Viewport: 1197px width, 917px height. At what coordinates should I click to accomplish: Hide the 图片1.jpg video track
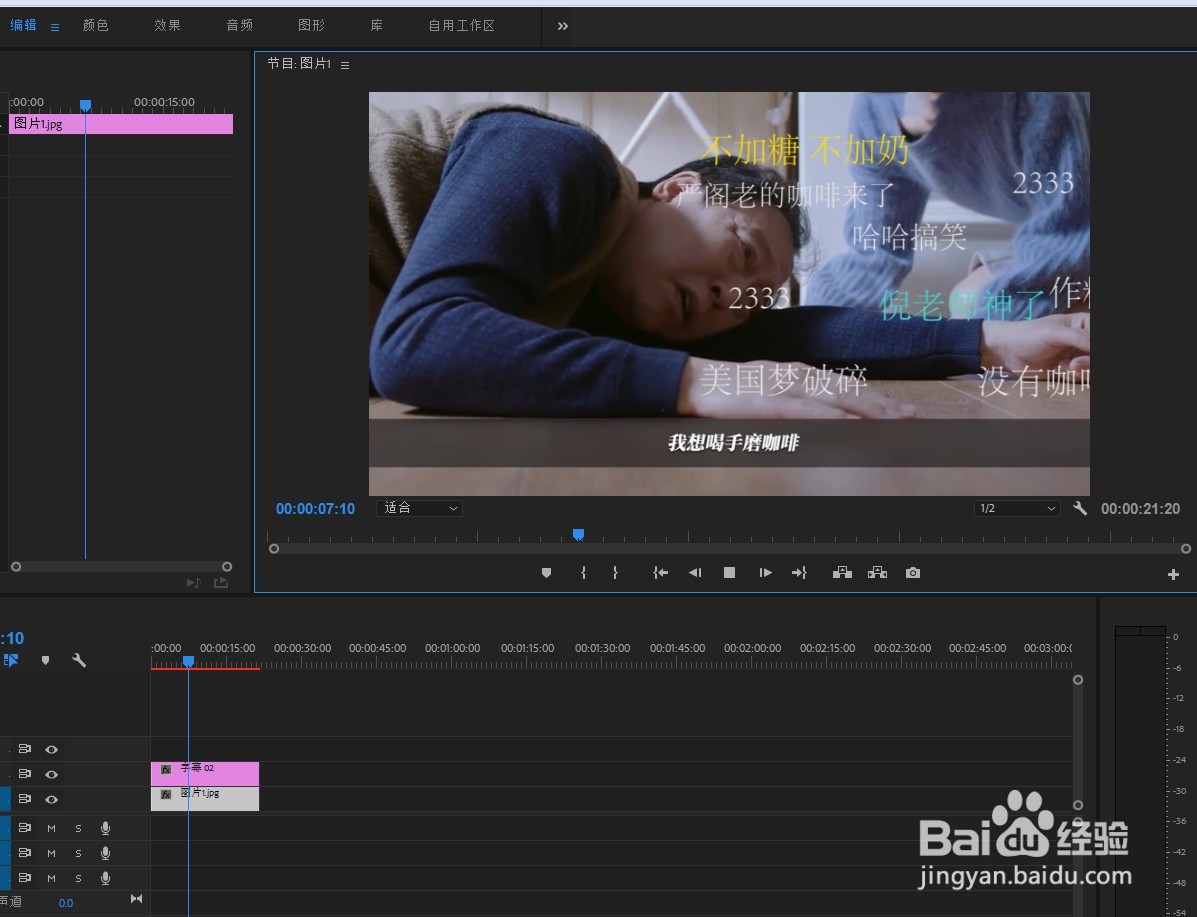51,799
